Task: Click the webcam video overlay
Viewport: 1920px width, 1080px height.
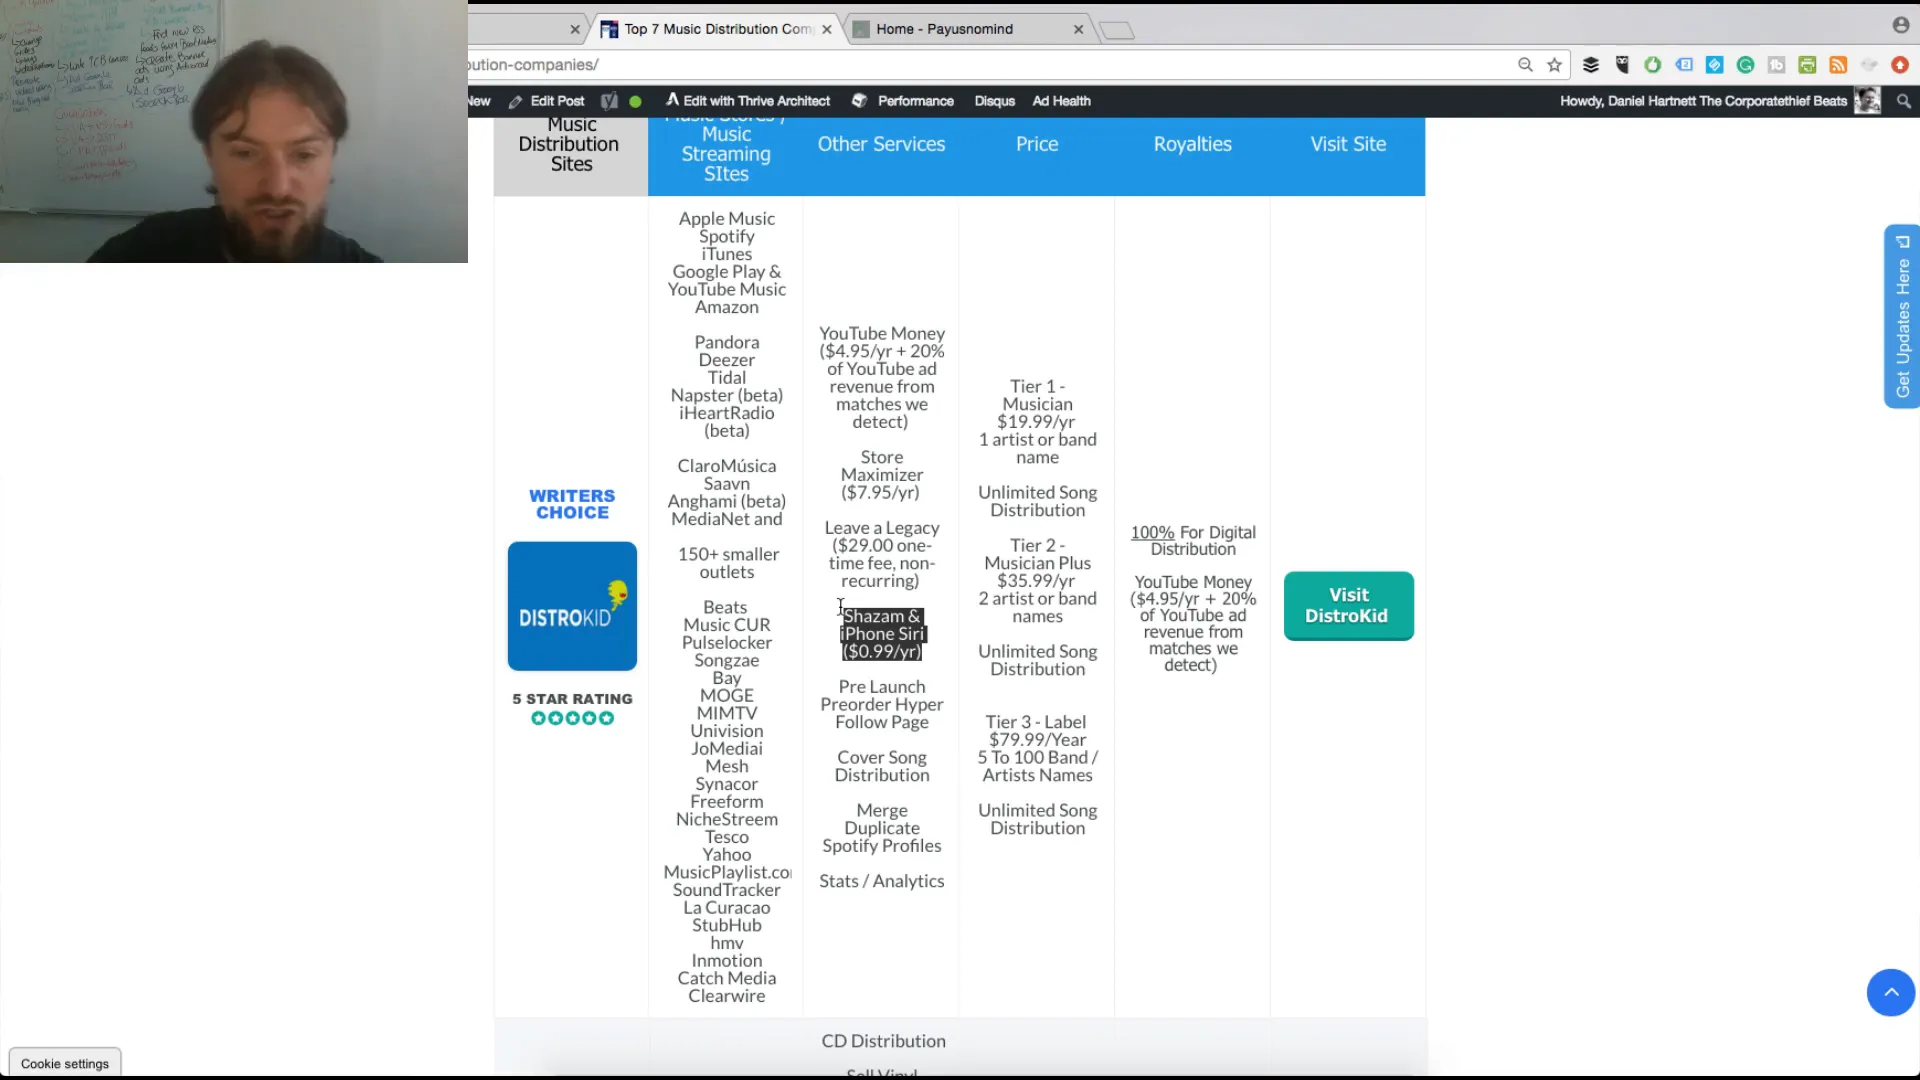Action: point(234,131)
